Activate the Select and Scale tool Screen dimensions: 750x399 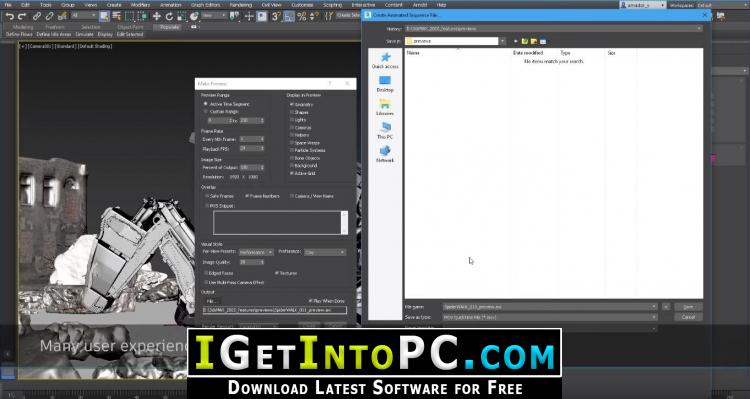[182, 16]
